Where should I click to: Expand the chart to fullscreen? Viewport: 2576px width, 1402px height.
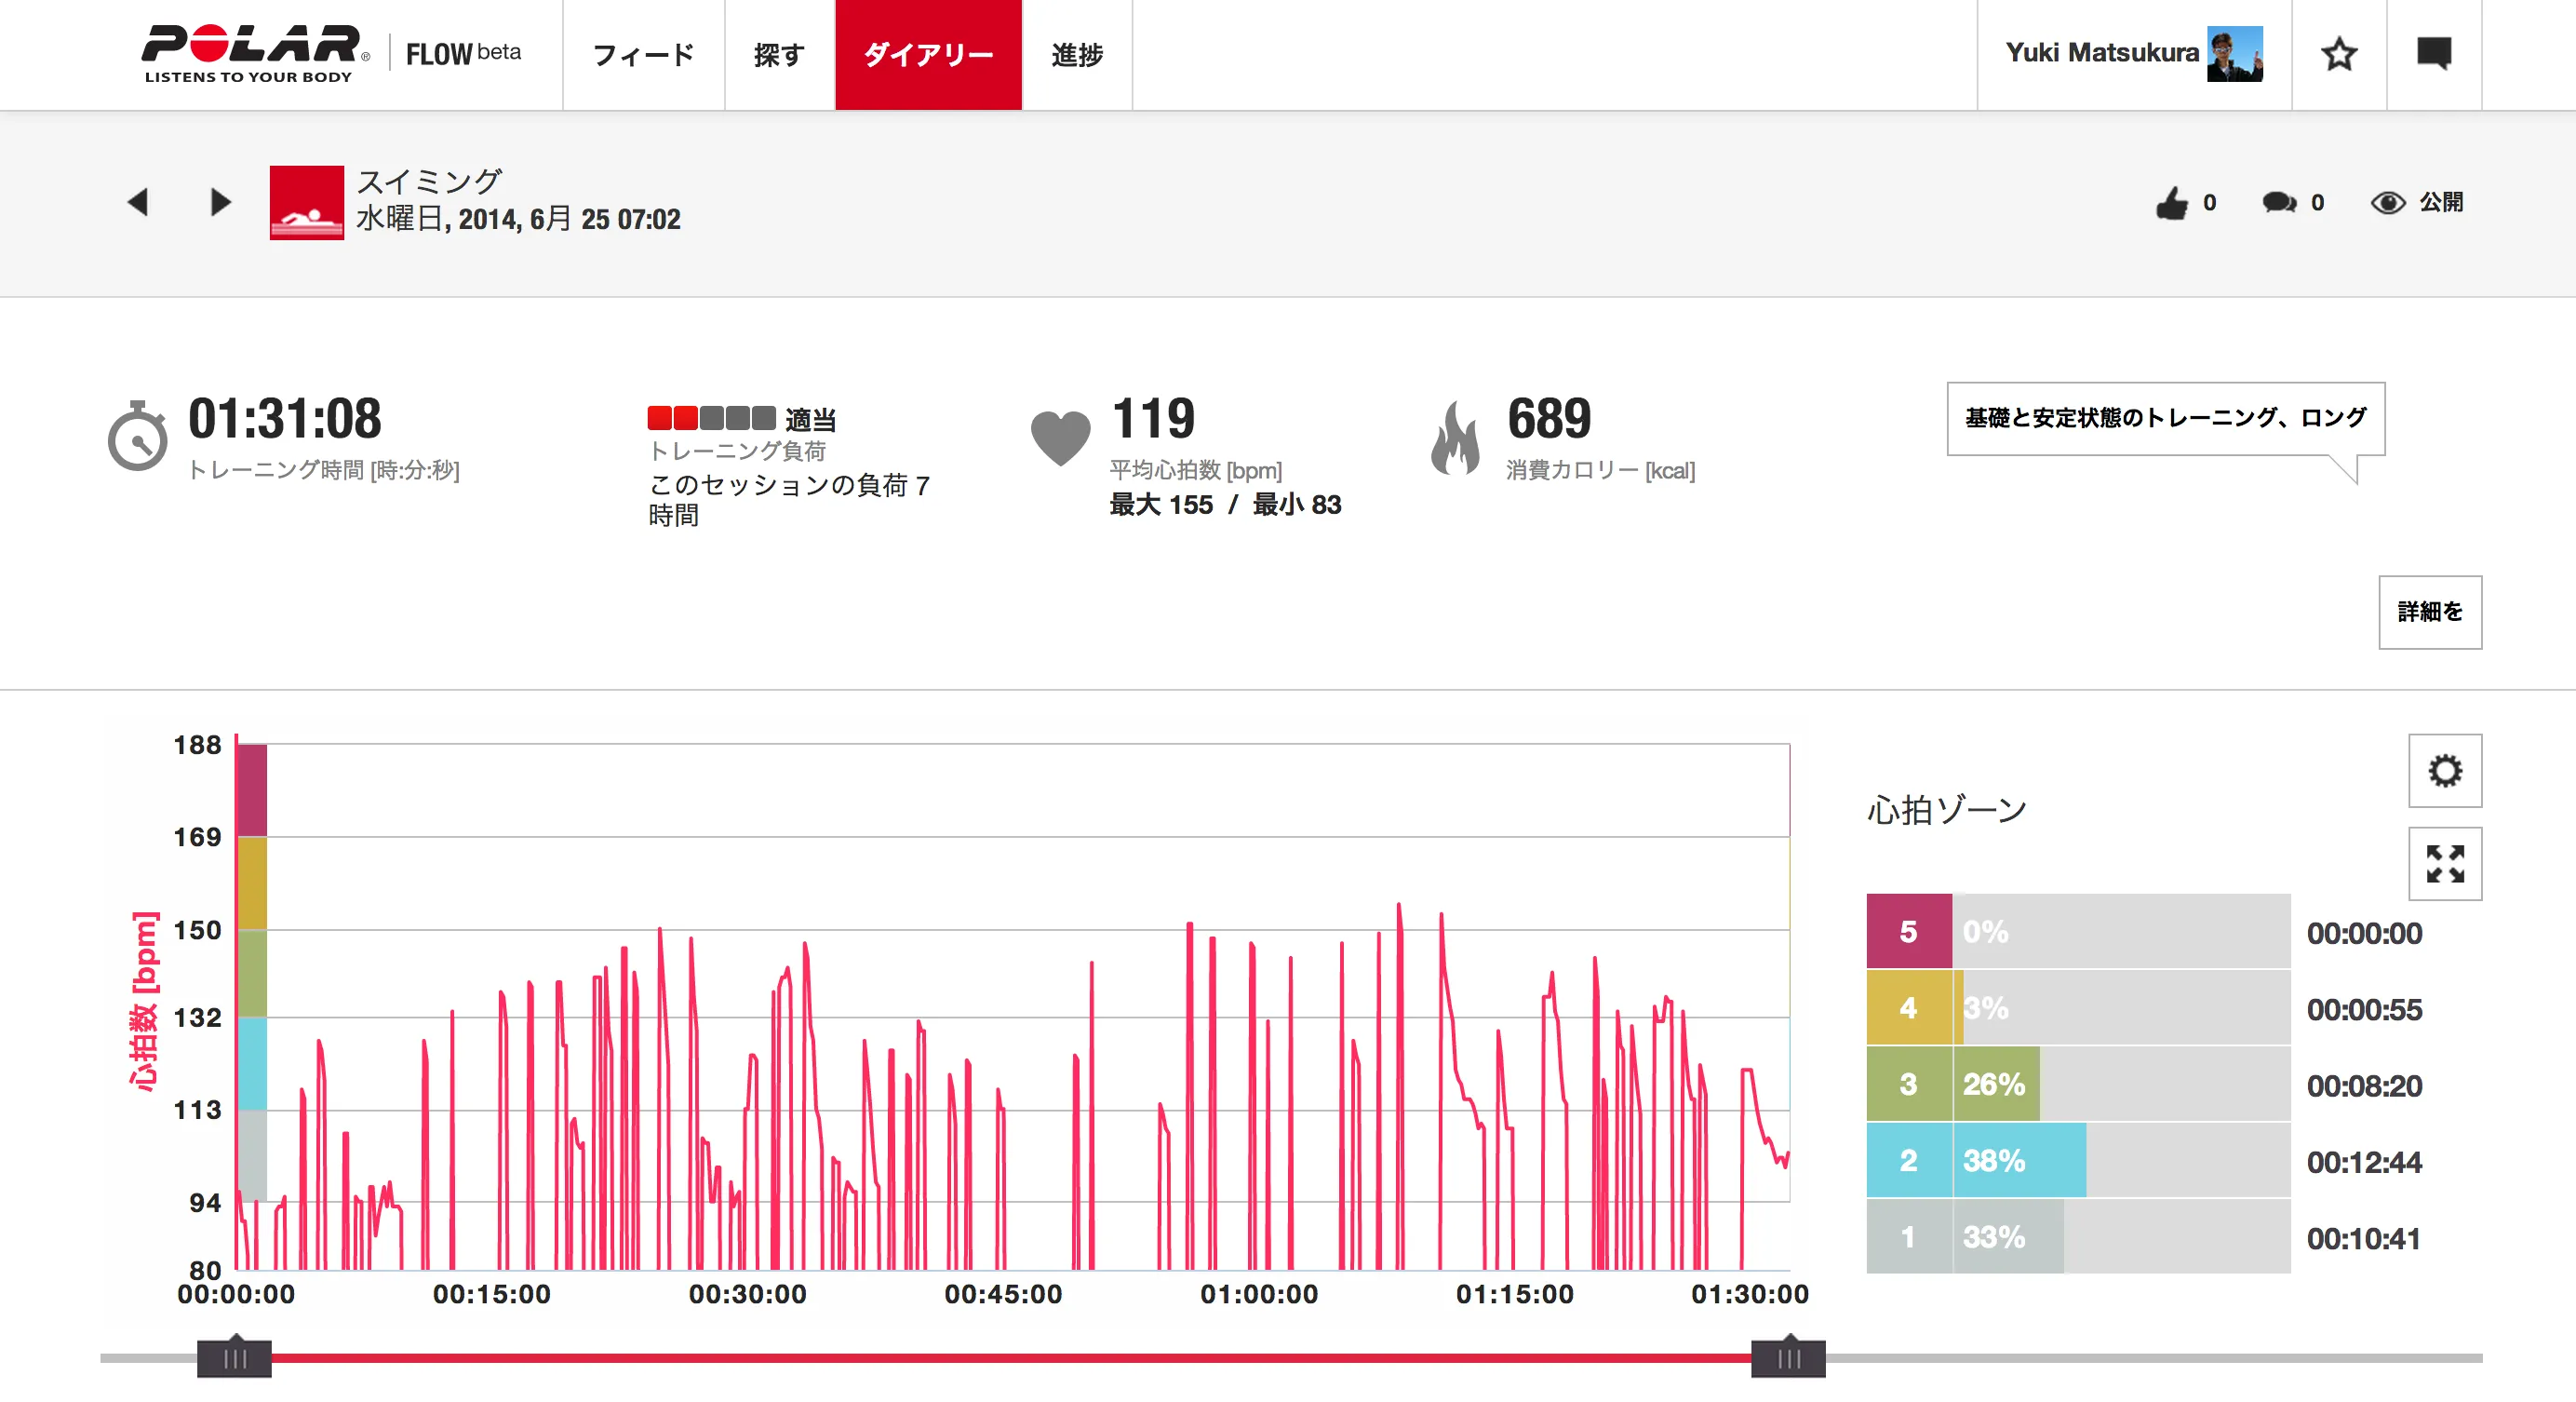coord(2444,864)
